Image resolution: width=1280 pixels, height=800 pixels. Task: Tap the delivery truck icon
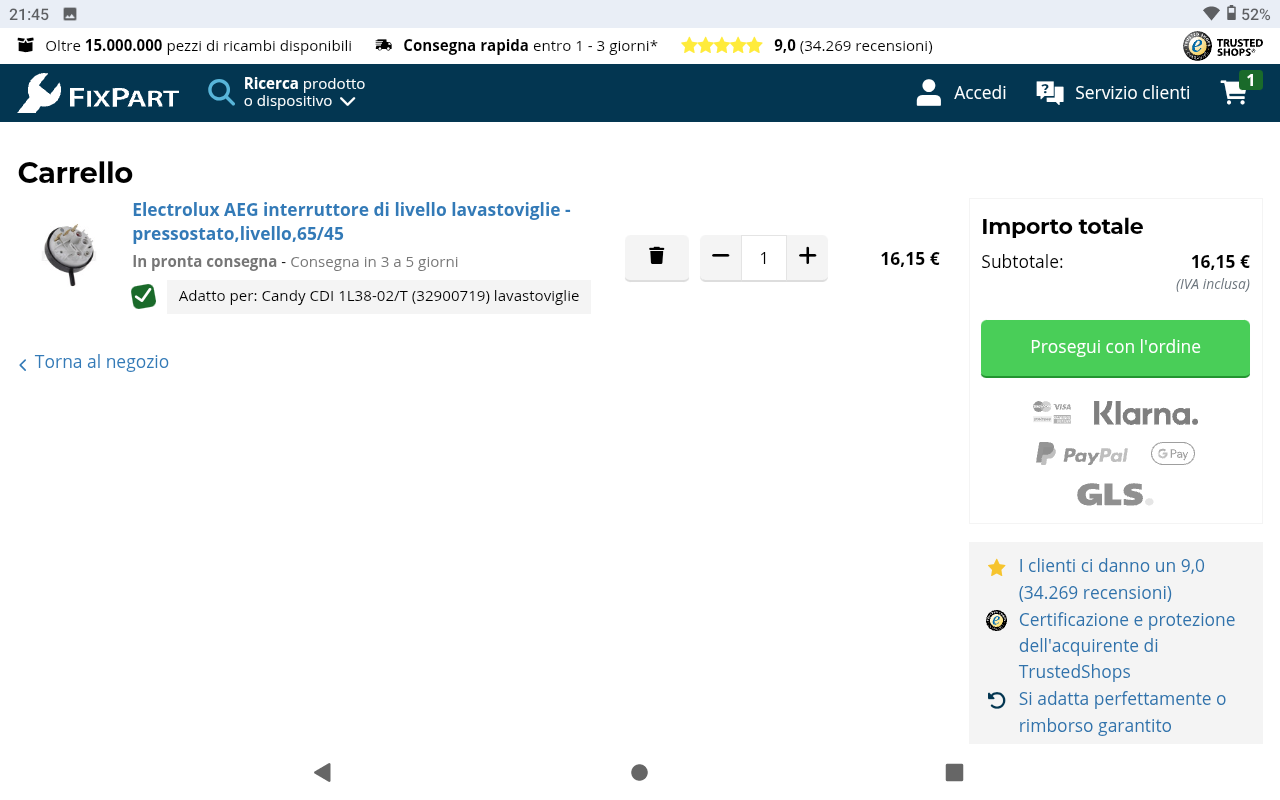pyautogui.click(x=384, y=45)
